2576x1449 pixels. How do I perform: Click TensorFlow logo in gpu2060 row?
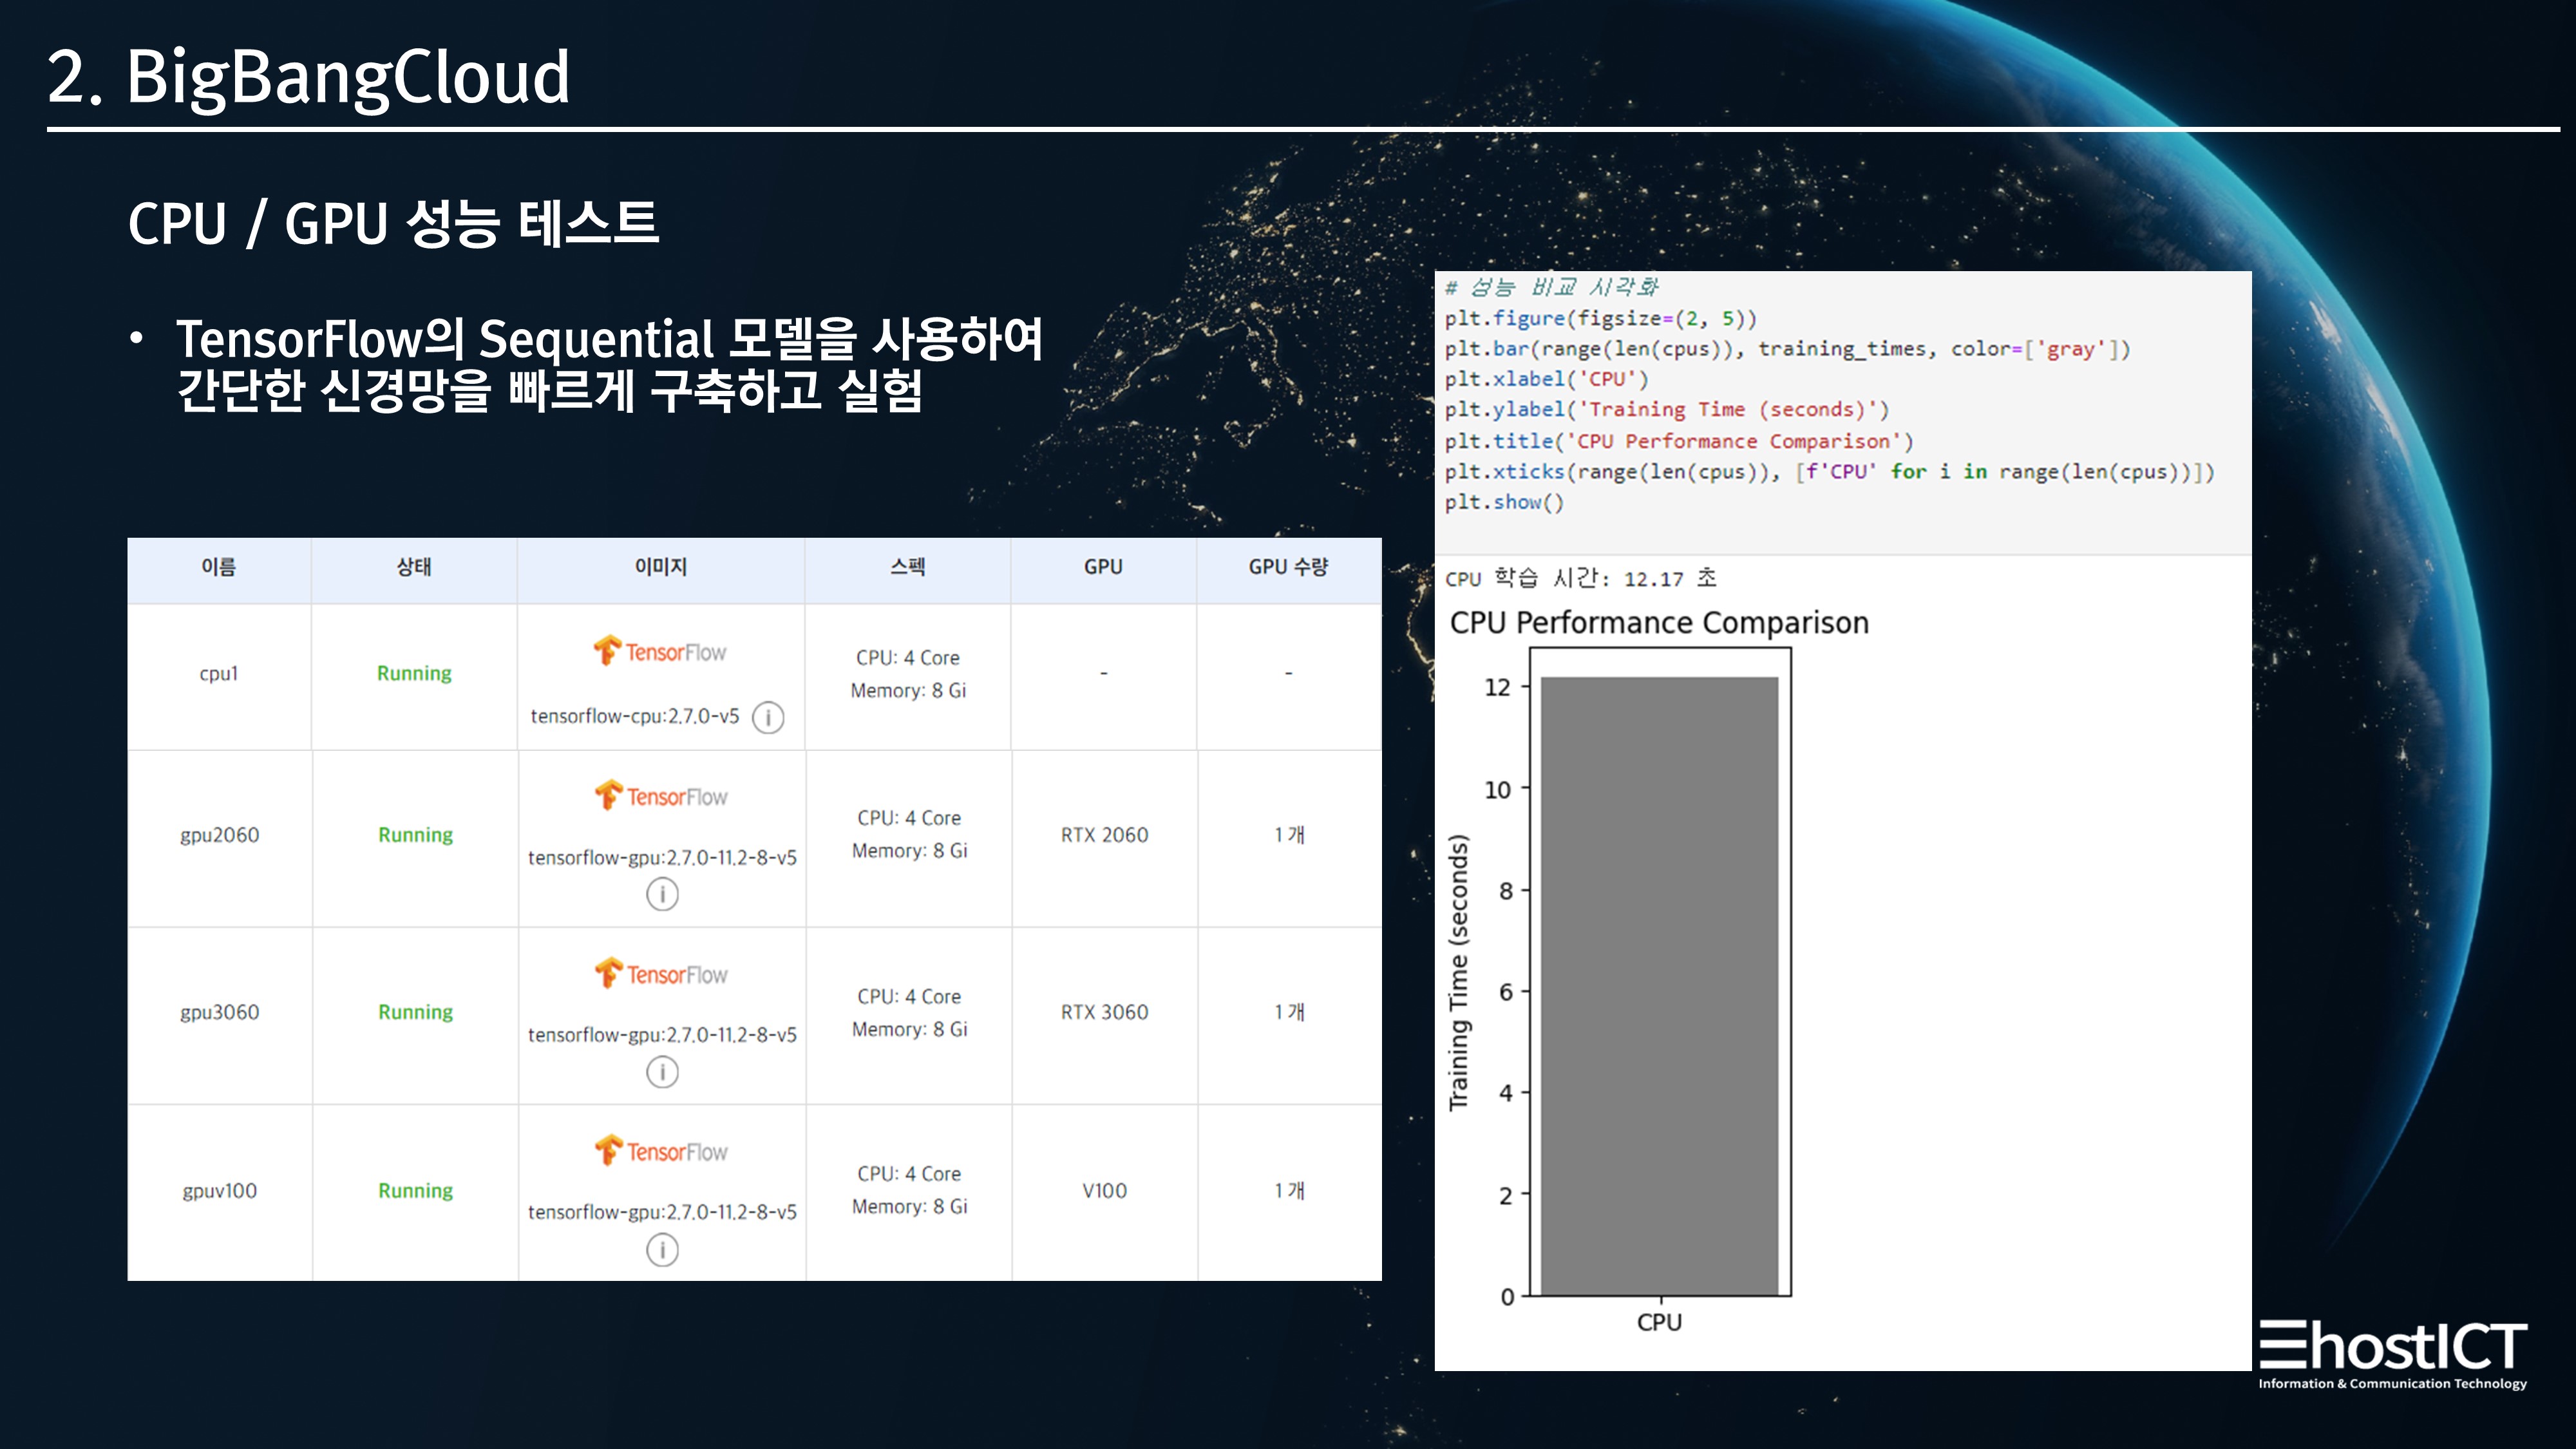(x=661, y=797)
